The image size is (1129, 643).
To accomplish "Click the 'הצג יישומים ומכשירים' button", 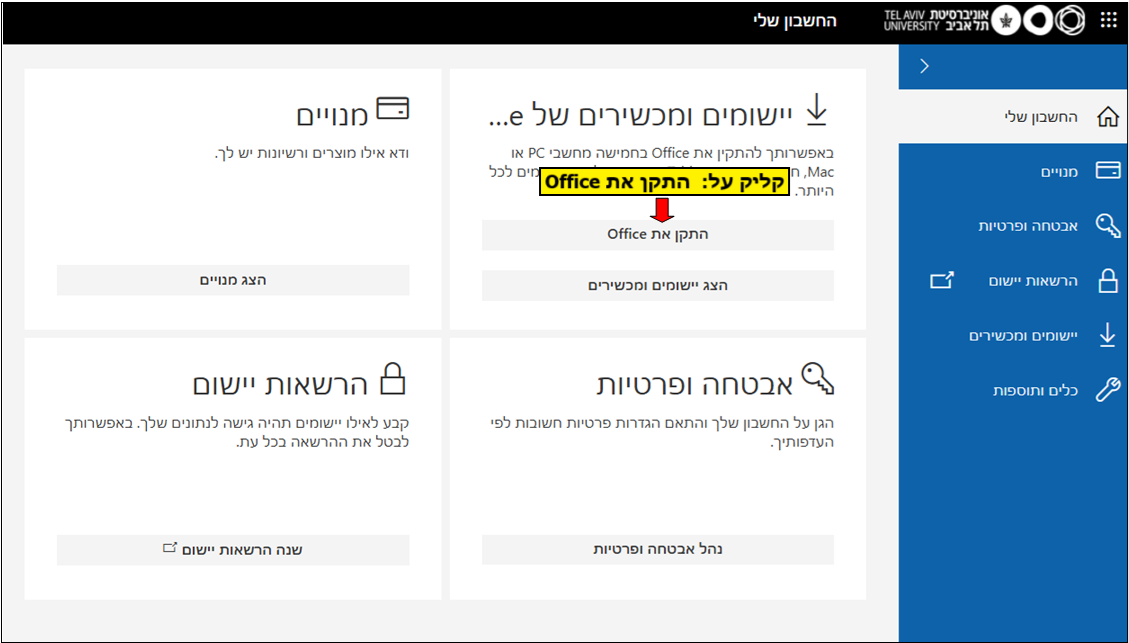I will click(x=657, y=286).
